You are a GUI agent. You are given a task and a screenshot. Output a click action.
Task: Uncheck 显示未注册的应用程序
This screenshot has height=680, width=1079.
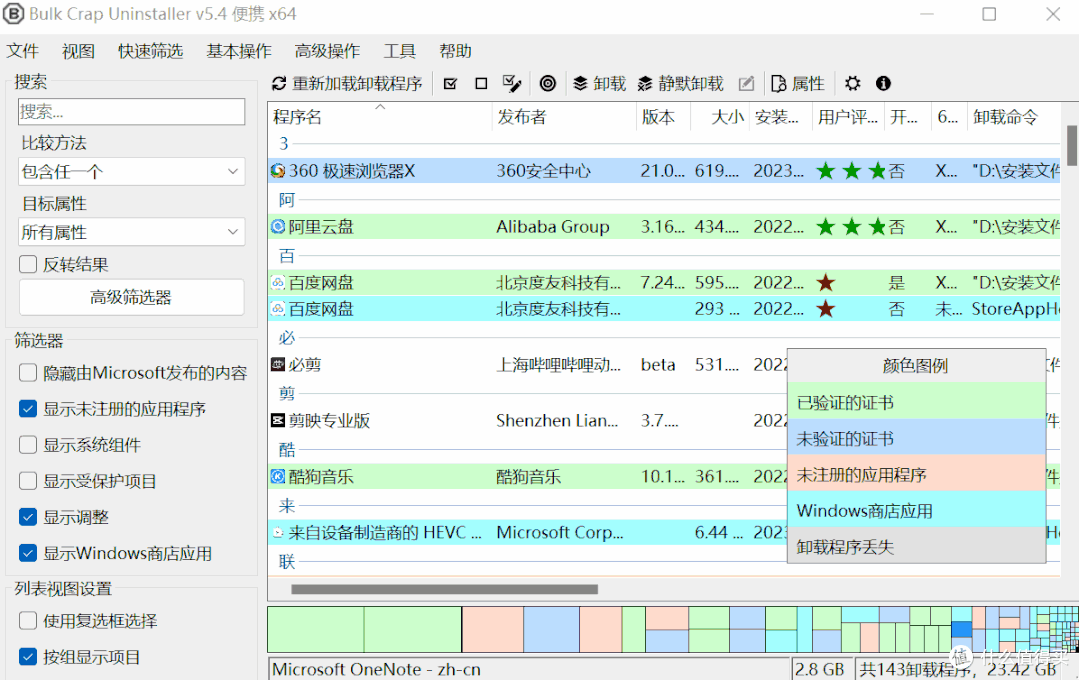click(x=28, y=409)
